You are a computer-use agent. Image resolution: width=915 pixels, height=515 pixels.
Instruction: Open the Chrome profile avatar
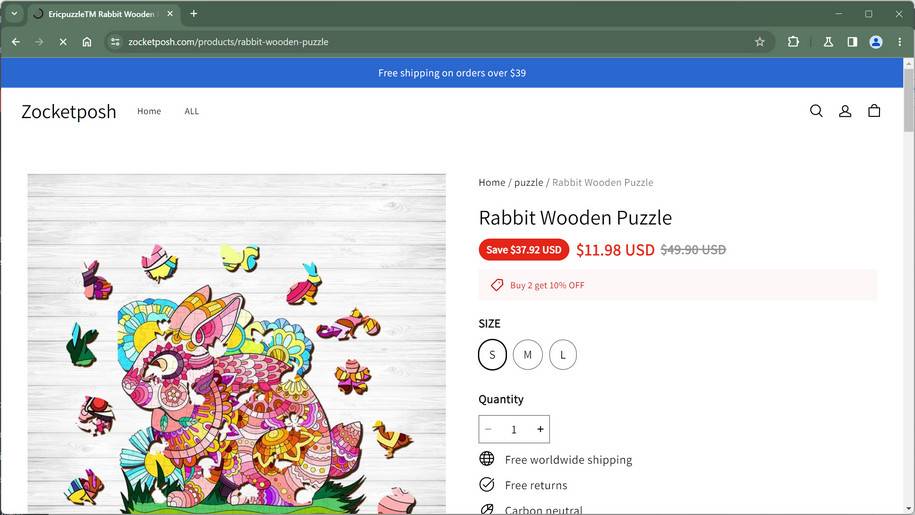pyautogui.click(x=876, y=42)
